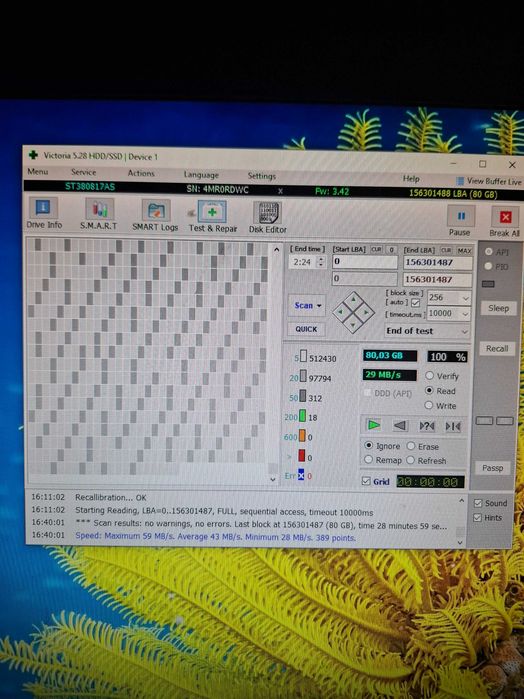The height and width of the screenshot is (699, 524).
Task: Open the Service menu
Action: point(83,172)
